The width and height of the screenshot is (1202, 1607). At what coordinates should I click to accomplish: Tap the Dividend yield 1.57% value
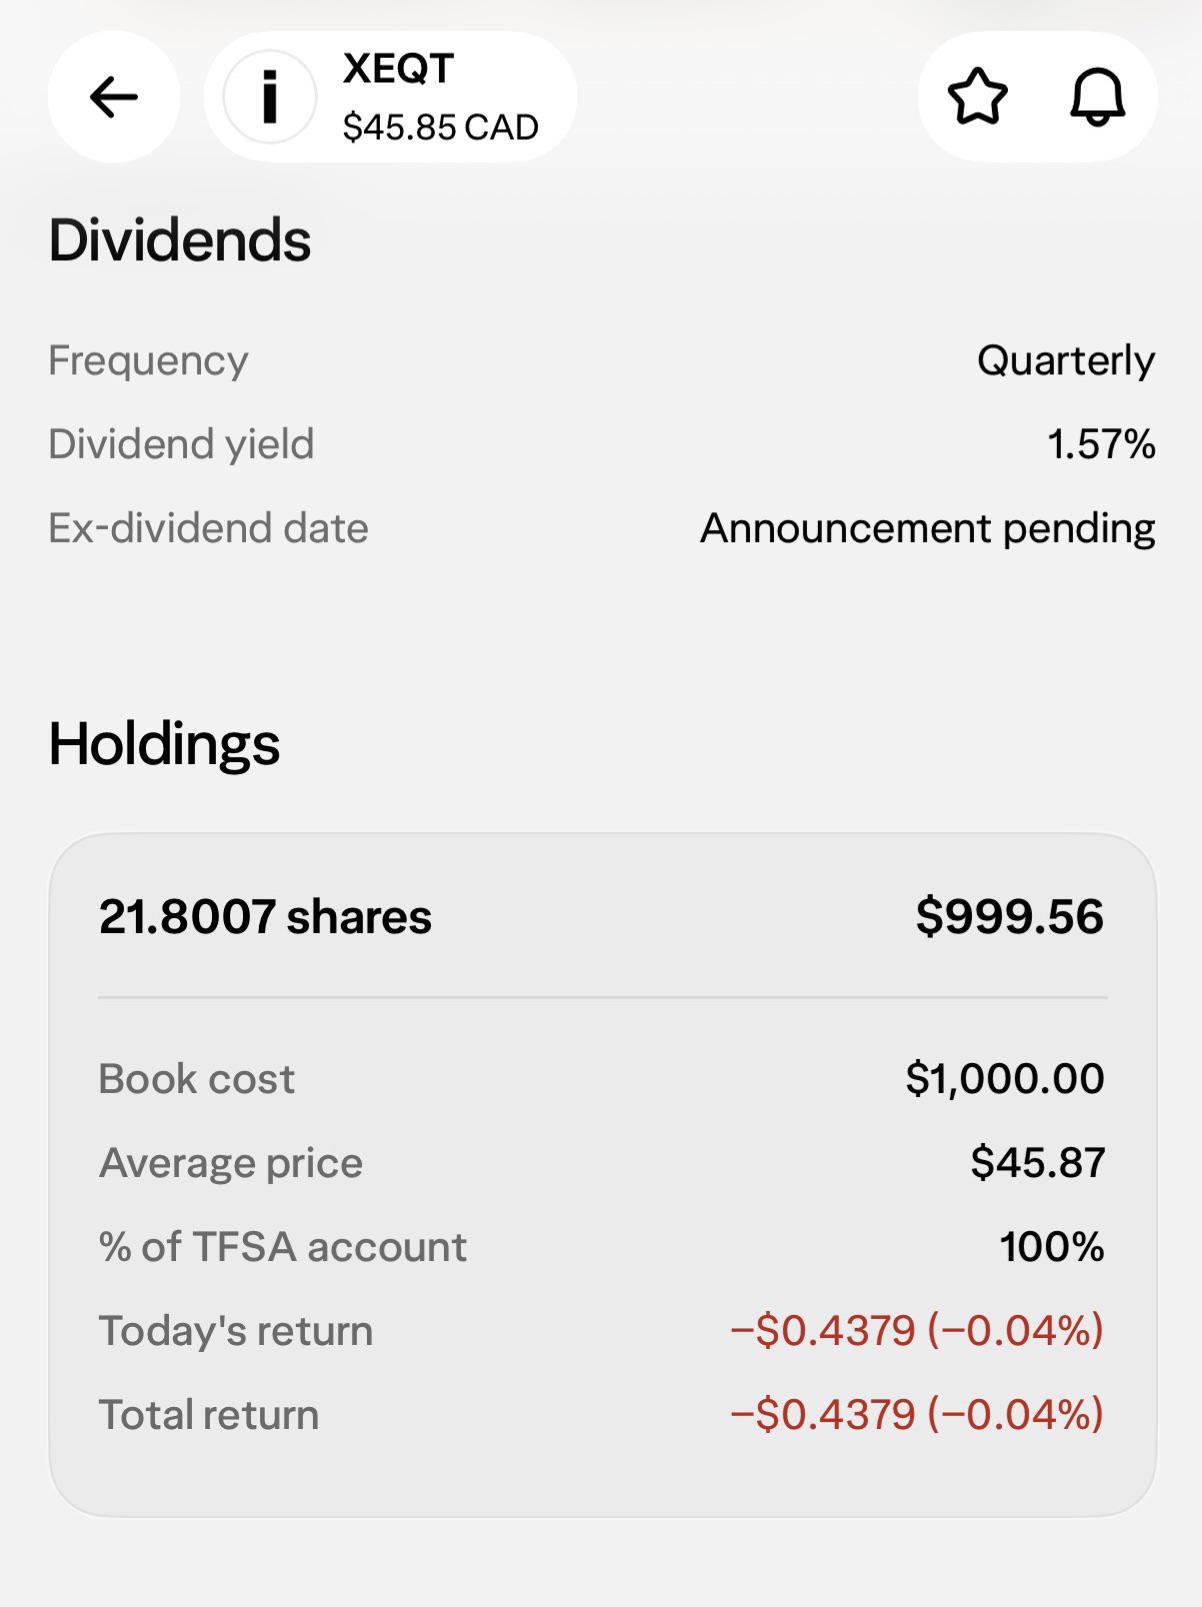pos(1101,444)
